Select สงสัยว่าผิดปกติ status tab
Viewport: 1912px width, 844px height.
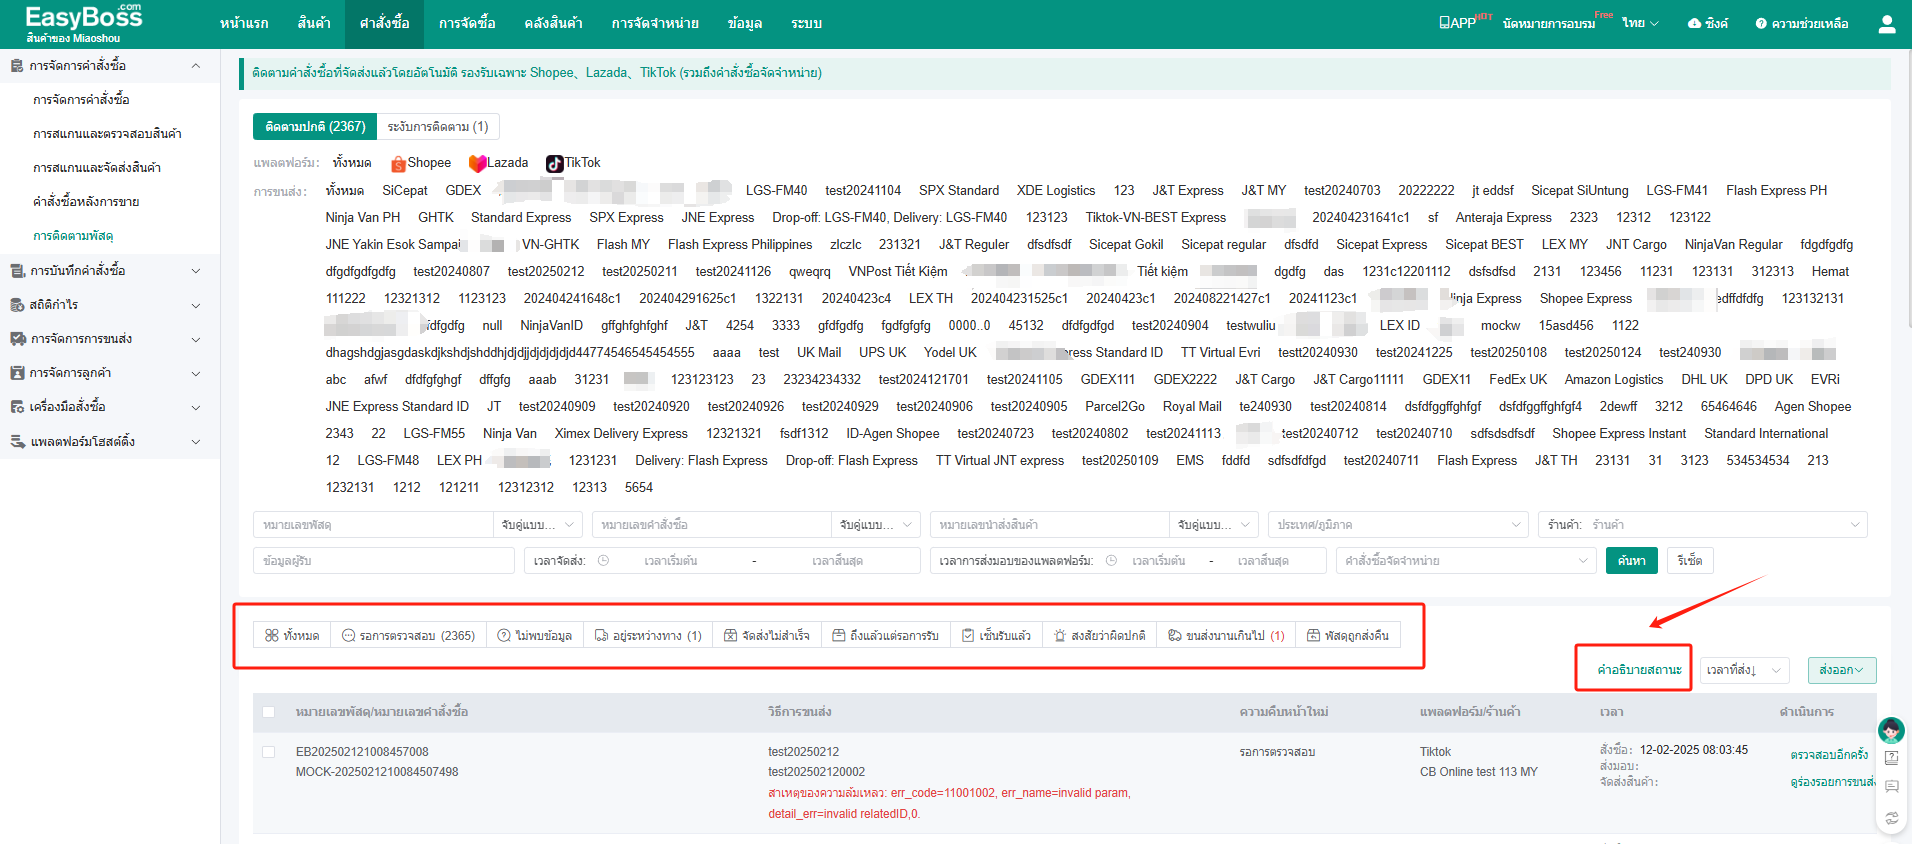coord(1099,635)
